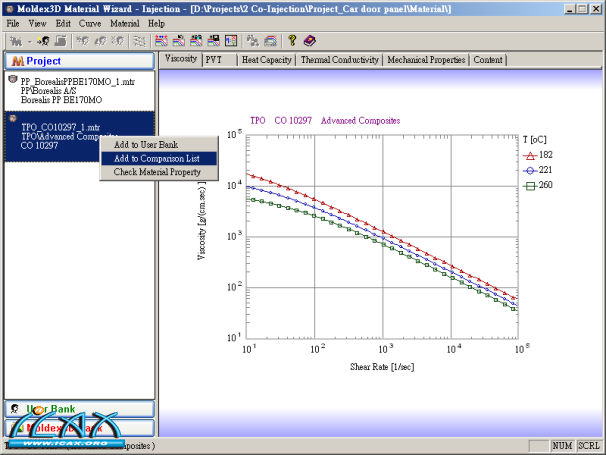Show the Mechanical Properties tab
This screenshot has width=606, height=455.
[426, 60]
